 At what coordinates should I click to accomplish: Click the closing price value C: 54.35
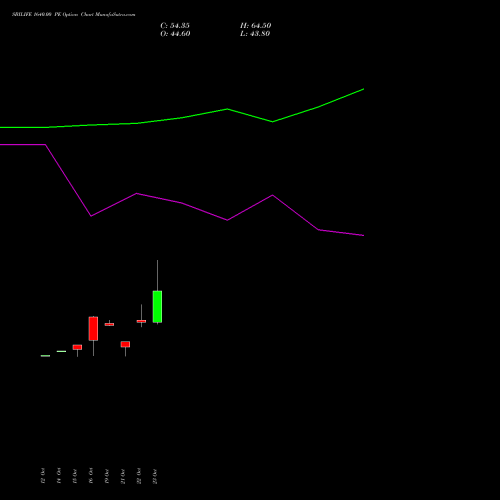(175, 26)
